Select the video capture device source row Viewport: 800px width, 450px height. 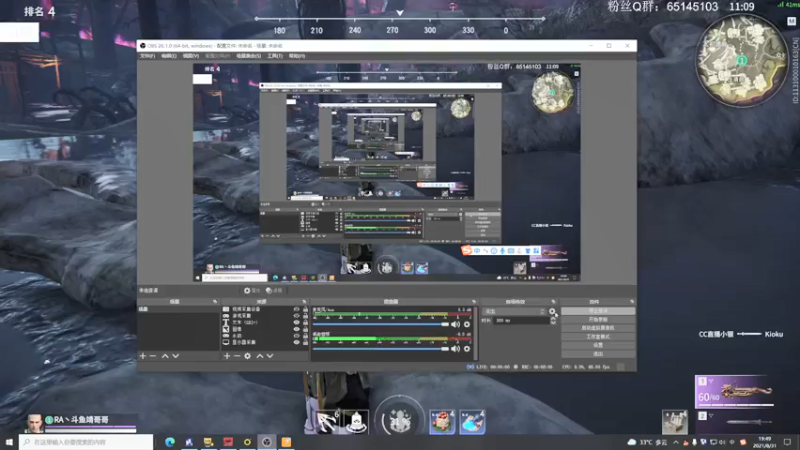[265, 309]
